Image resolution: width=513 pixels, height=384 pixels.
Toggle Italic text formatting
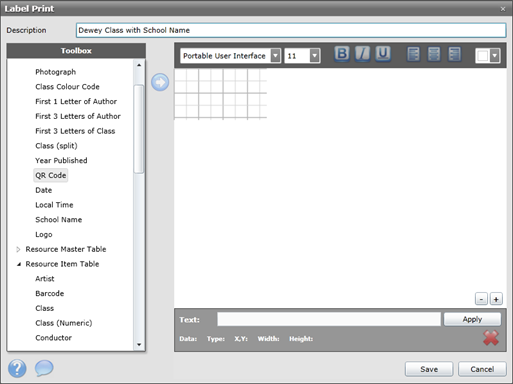pyautogui.click(x=362, y=54)
